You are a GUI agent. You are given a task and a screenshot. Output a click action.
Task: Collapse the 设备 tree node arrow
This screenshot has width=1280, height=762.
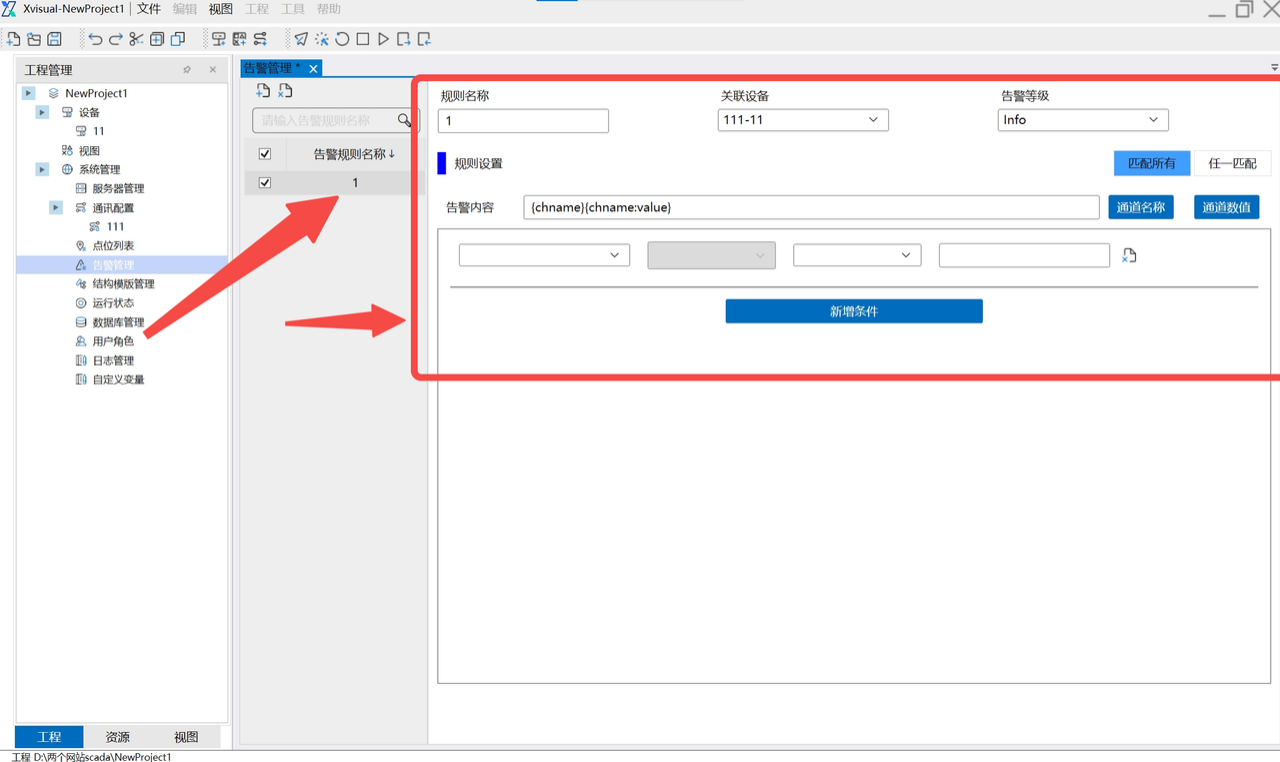click(x=43, y=112)
